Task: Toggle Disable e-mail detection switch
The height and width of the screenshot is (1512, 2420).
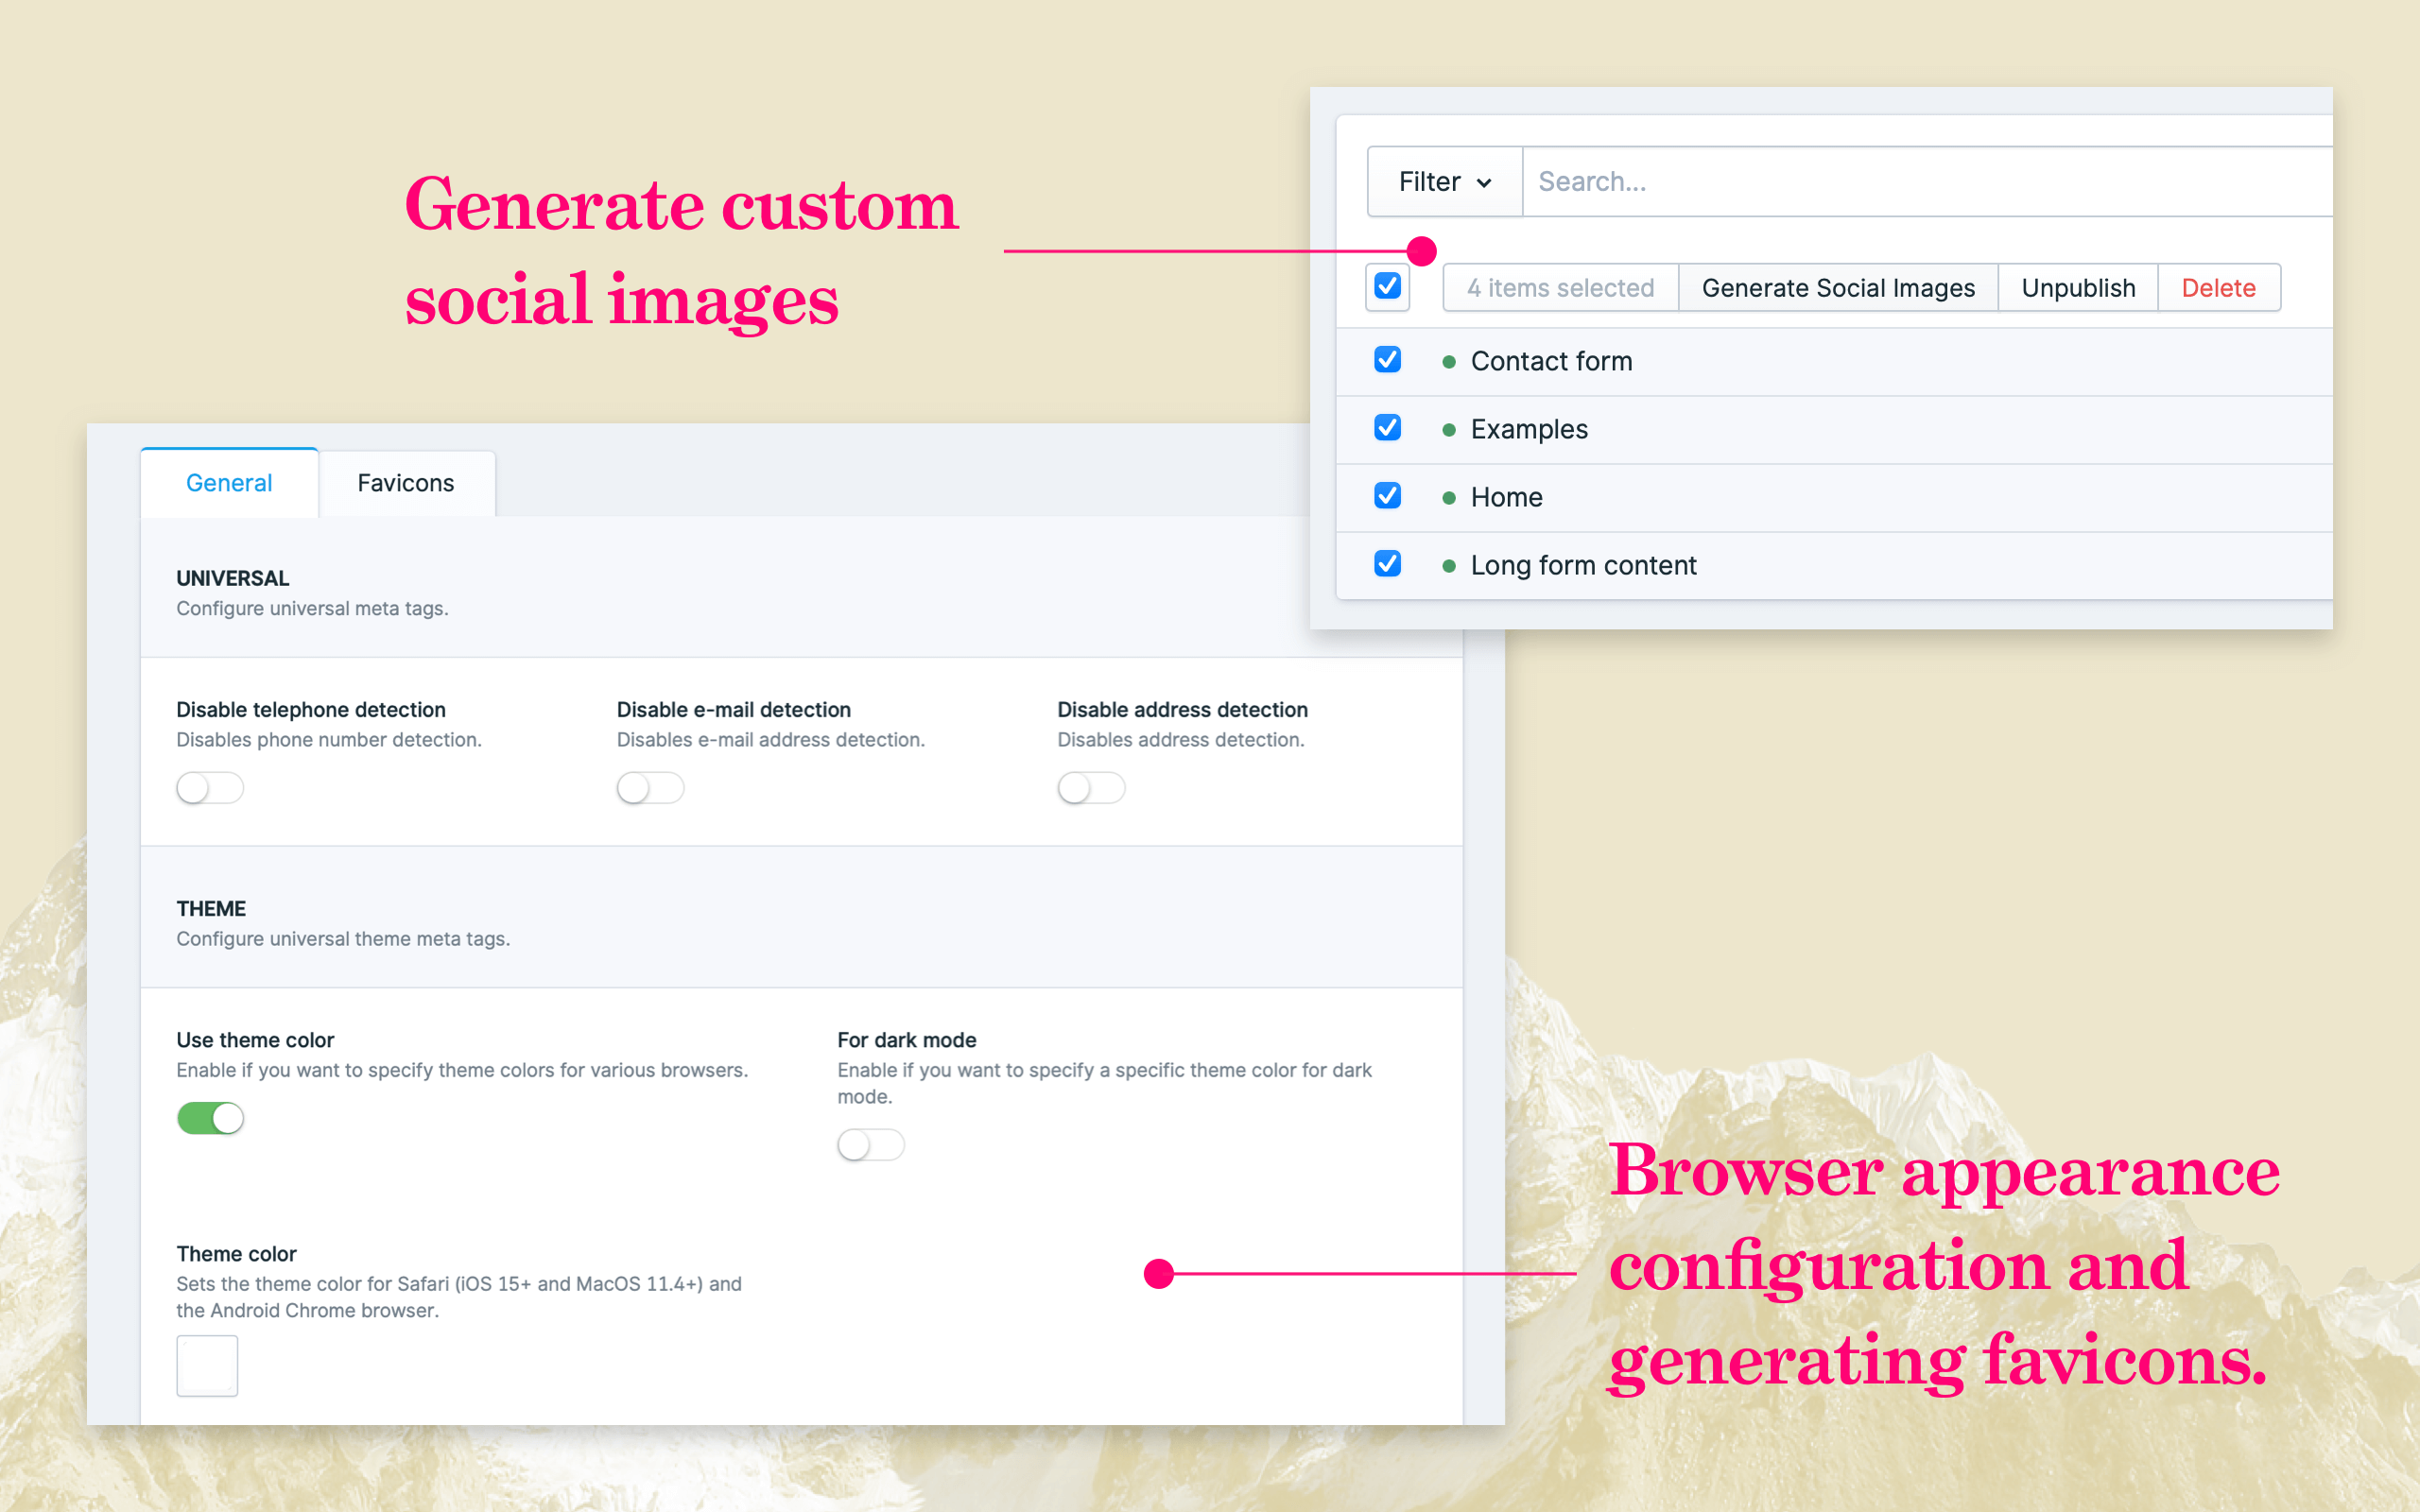Action: (650, 788)
